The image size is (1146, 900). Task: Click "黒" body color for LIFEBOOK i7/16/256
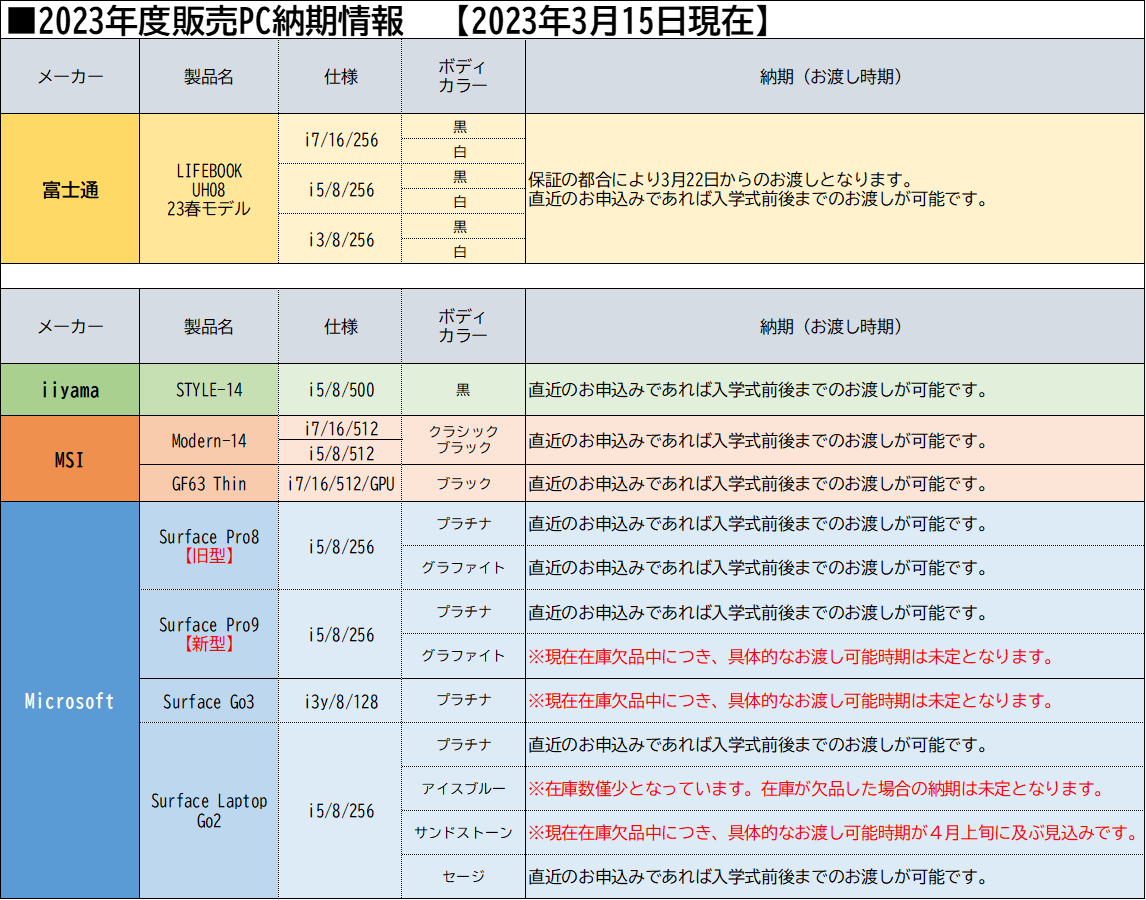coord(463,126)
